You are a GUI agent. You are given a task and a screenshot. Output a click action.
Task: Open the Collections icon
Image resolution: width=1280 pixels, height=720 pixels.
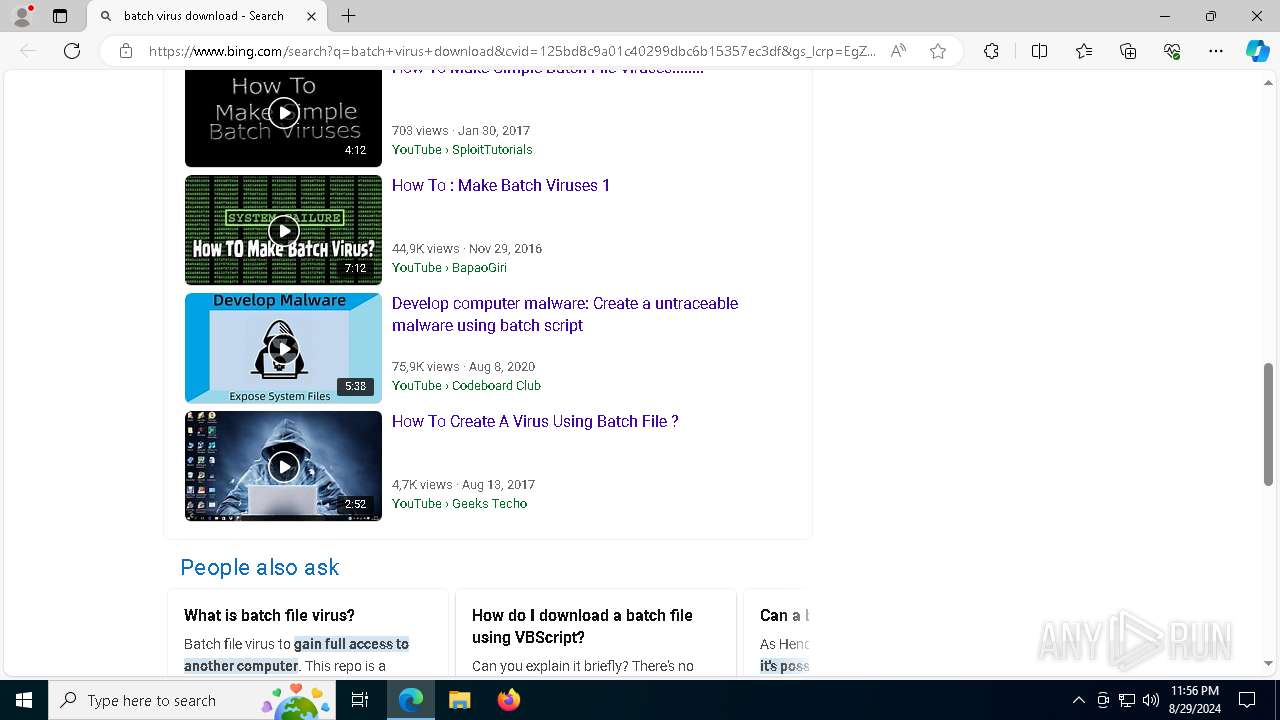pyautogui.click(x=1128, y=51)
